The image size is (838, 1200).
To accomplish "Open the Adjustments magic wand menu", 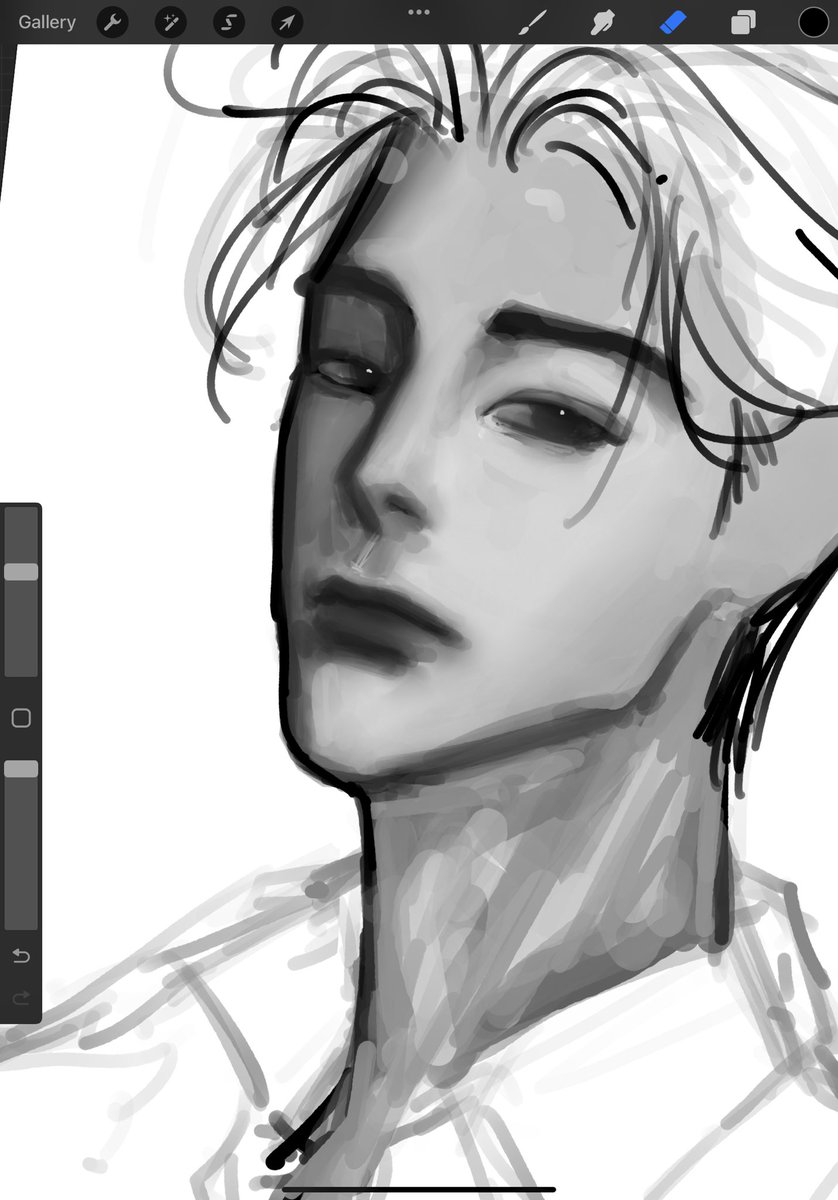I will tap(170, 22).
